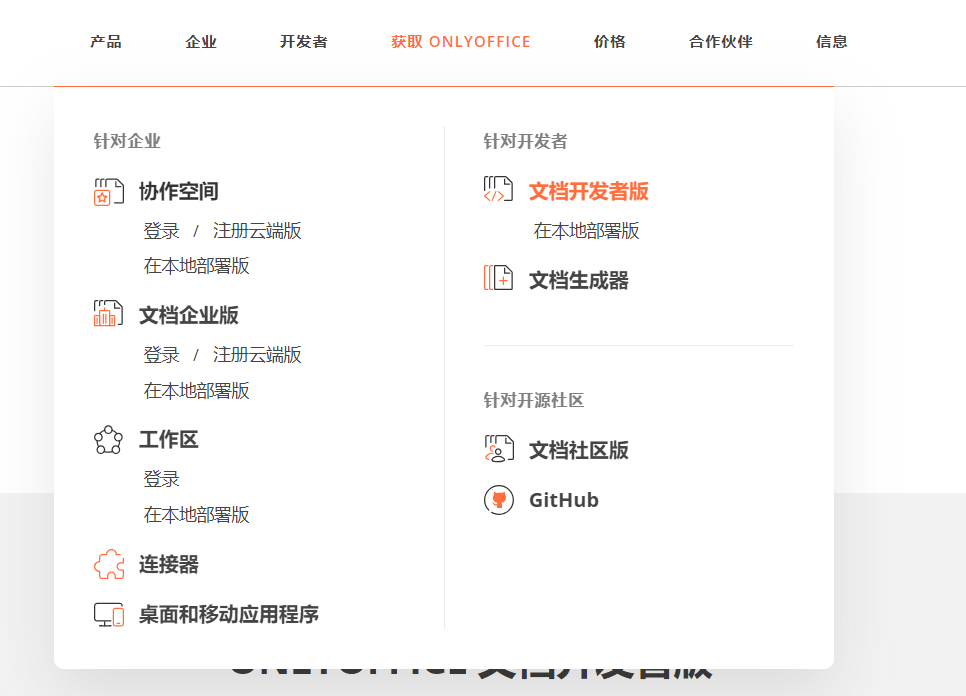This screenshot has width=966, height=696.
Task: Open the GitHub text link
Action: [x=564, y=500]
